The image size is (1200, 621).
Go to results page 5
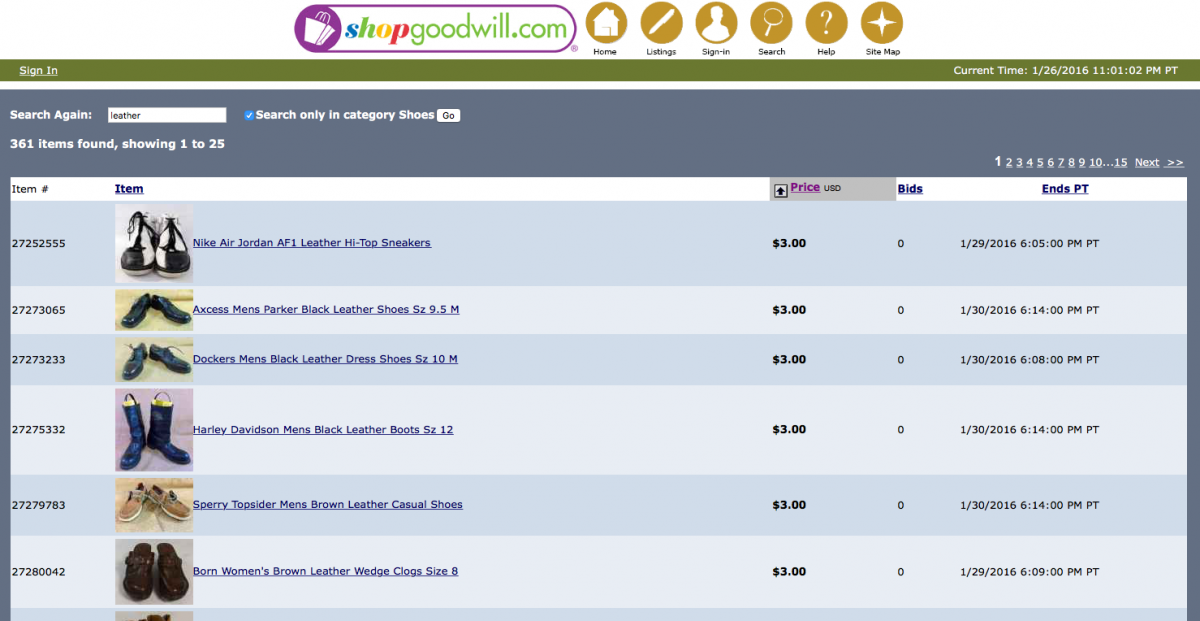click(x=1040, y=162)
